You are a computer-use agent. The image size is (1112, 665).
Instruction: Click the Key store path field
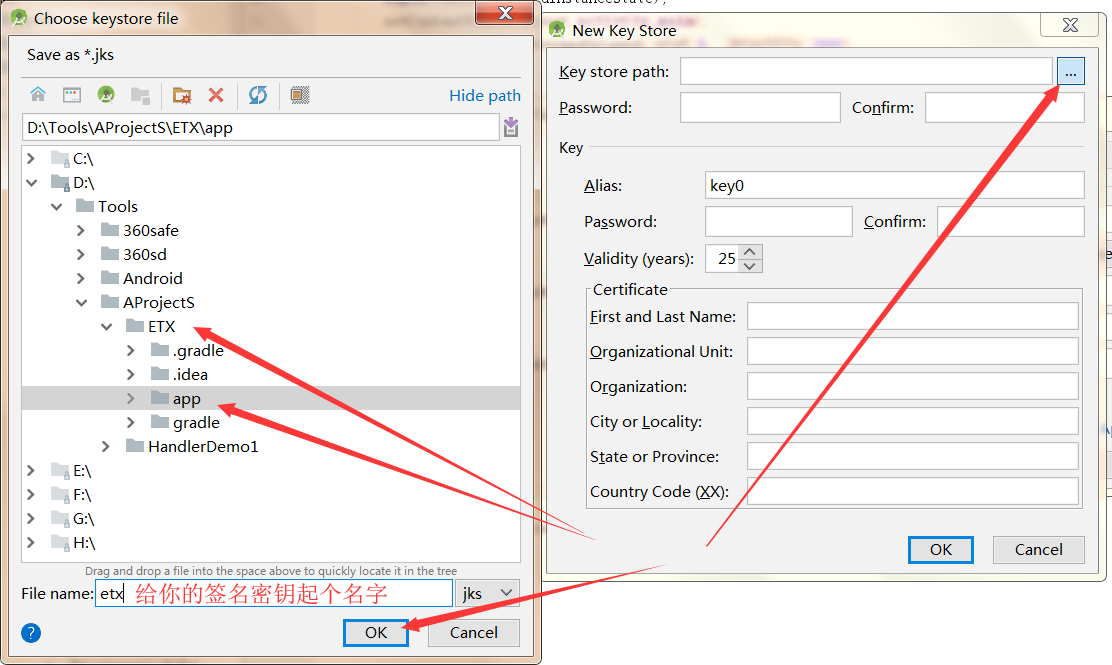point(866,71)
